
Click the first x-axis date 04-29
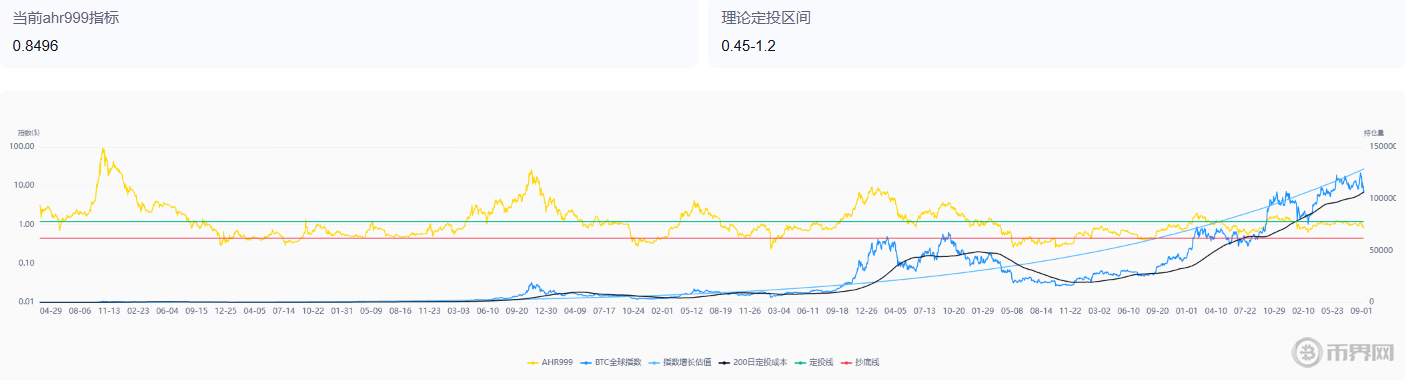(51, 311)
